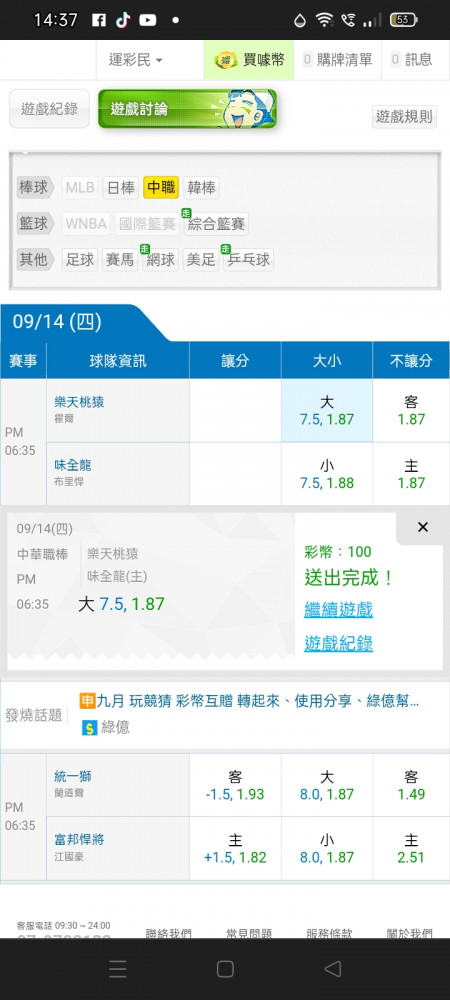This screenshot has height=1000, width=450.
Task: Pick 小 7.5, 1.88 odds cell
Action: 327,474
